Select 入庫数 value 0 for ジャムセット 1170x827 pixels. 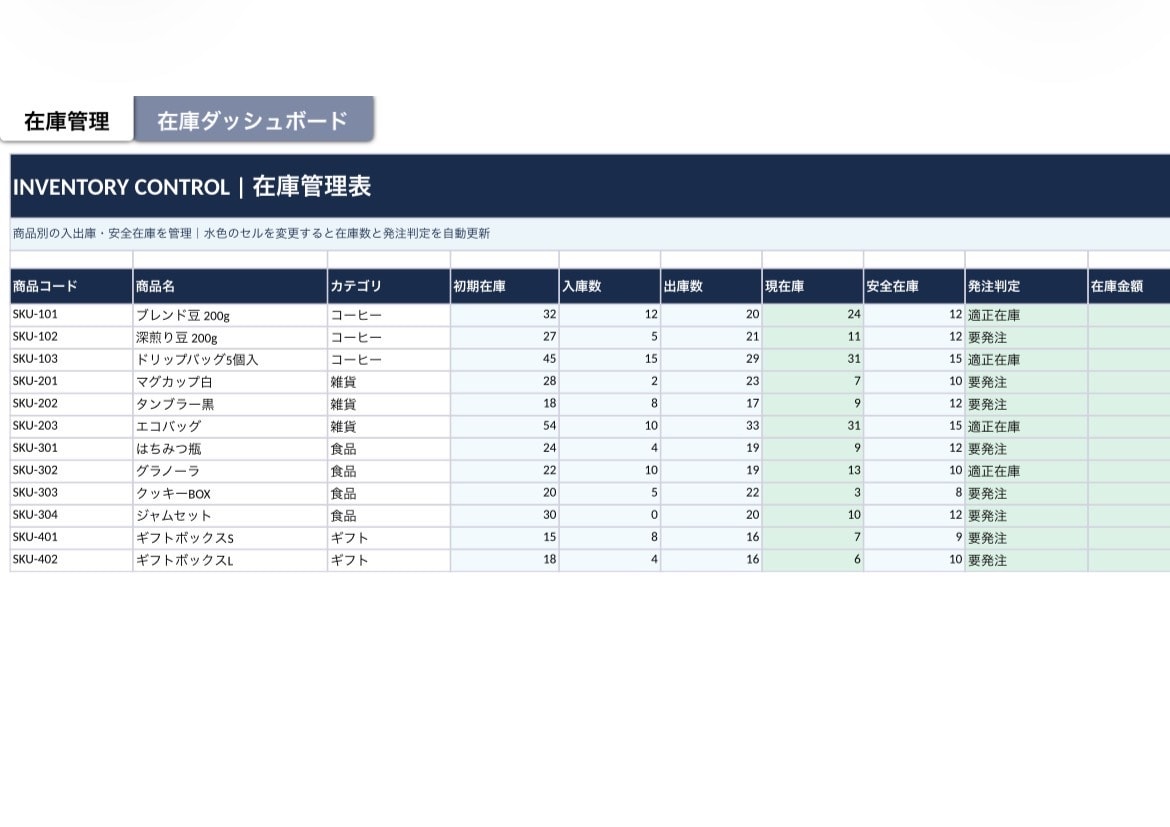[x=610, y=516]
